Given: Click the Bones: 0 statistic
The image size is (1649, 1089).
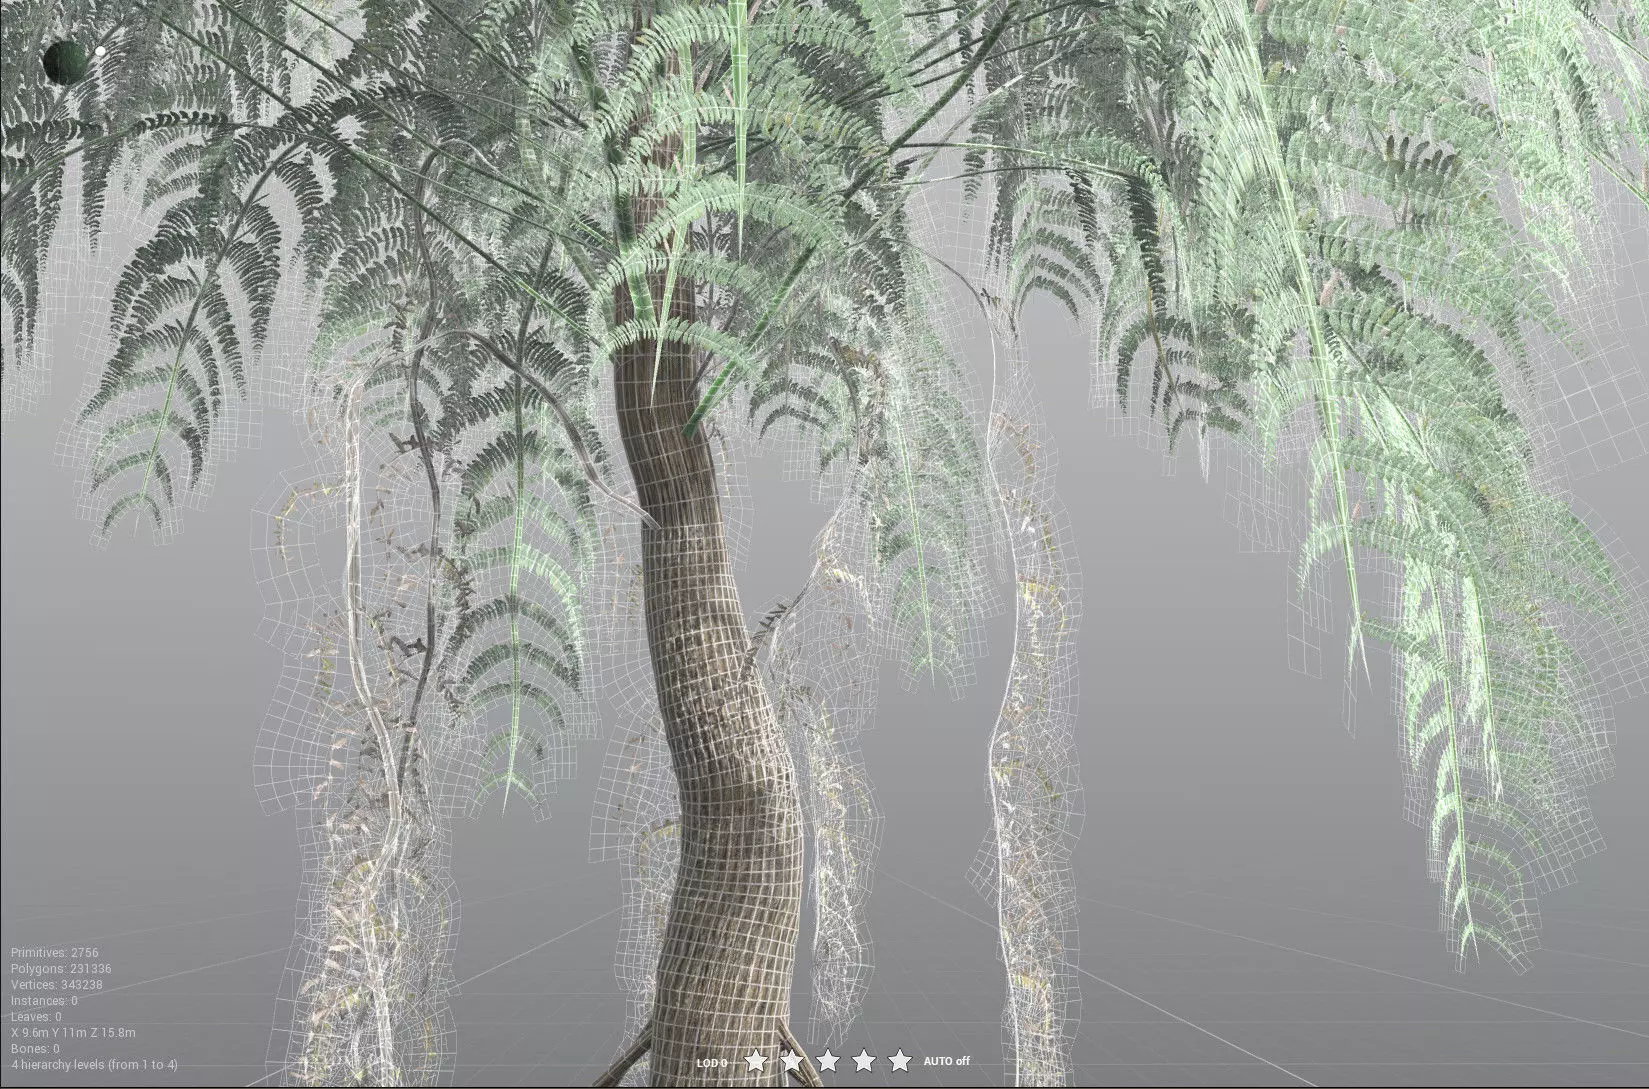Looking at the screenshot, I should pos(35,1049).
